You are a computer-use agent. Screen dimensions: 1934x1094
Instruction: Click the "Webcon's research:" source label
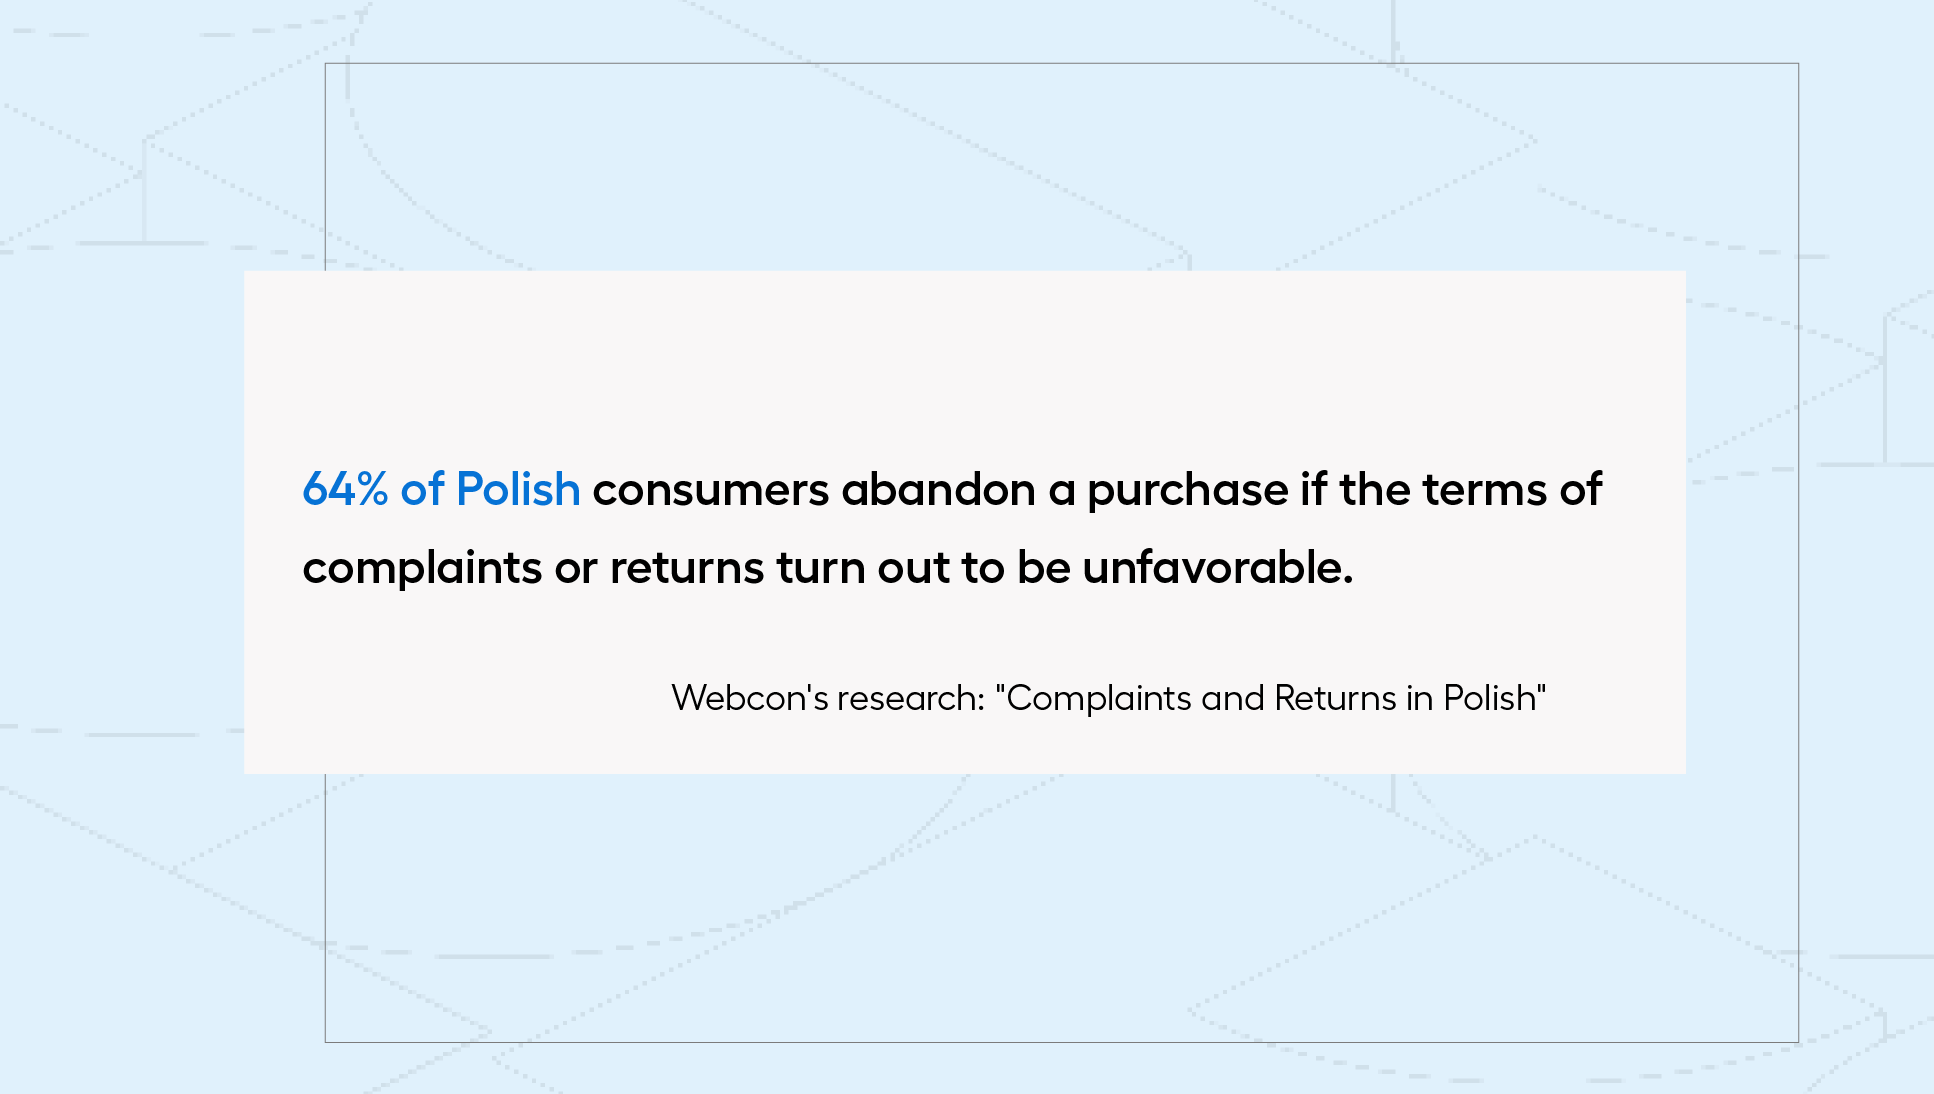tap(828, 698)
